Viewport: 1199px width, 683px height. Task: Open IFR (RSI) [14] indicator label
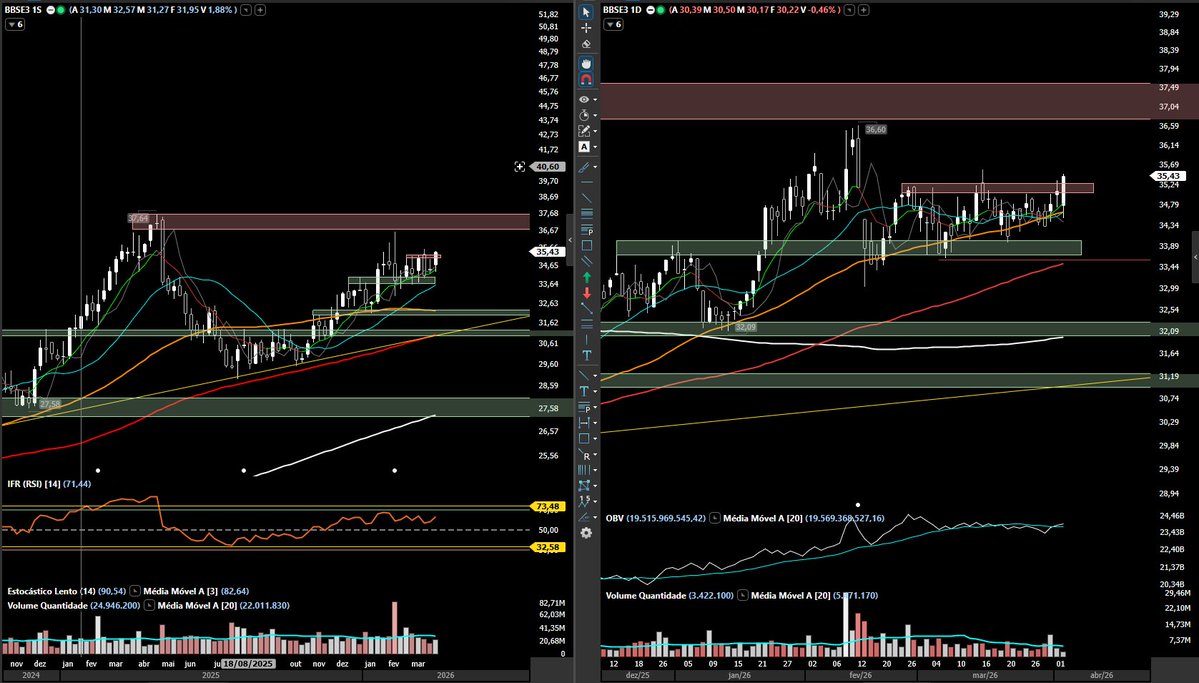point(34,484)
